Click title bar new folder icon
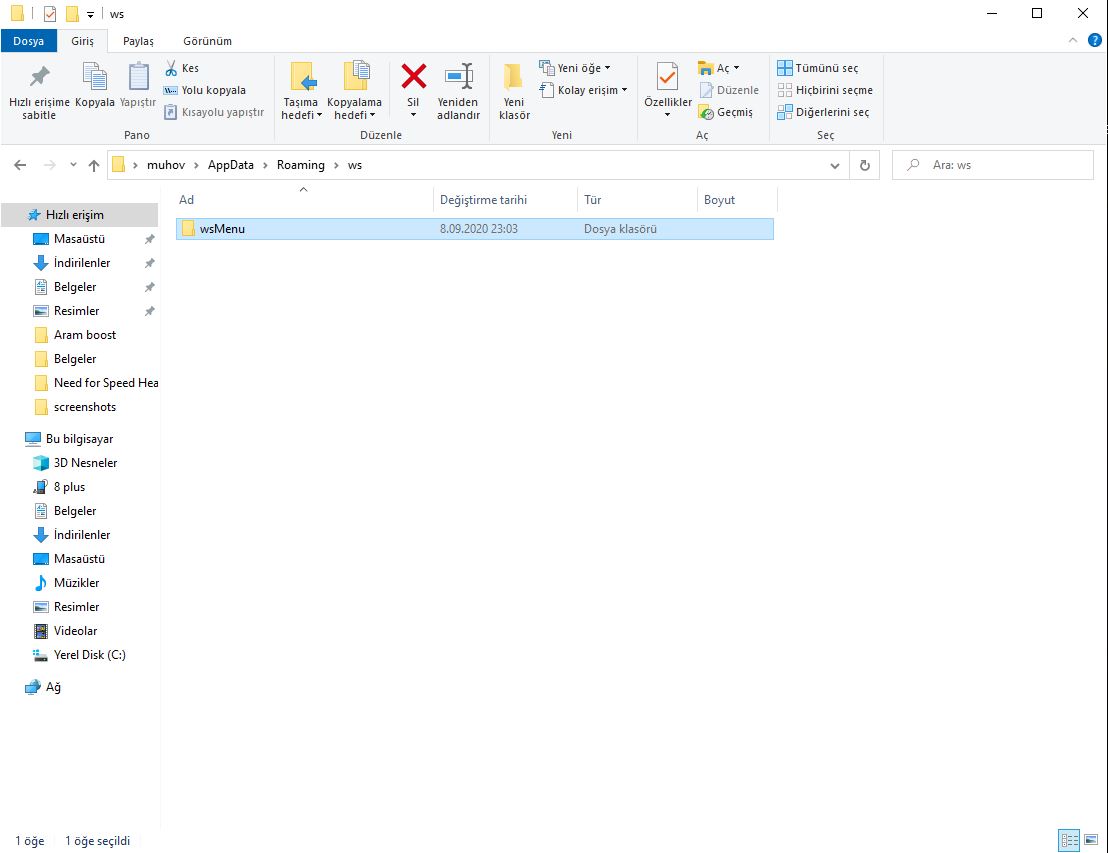 tap(72, 13)
